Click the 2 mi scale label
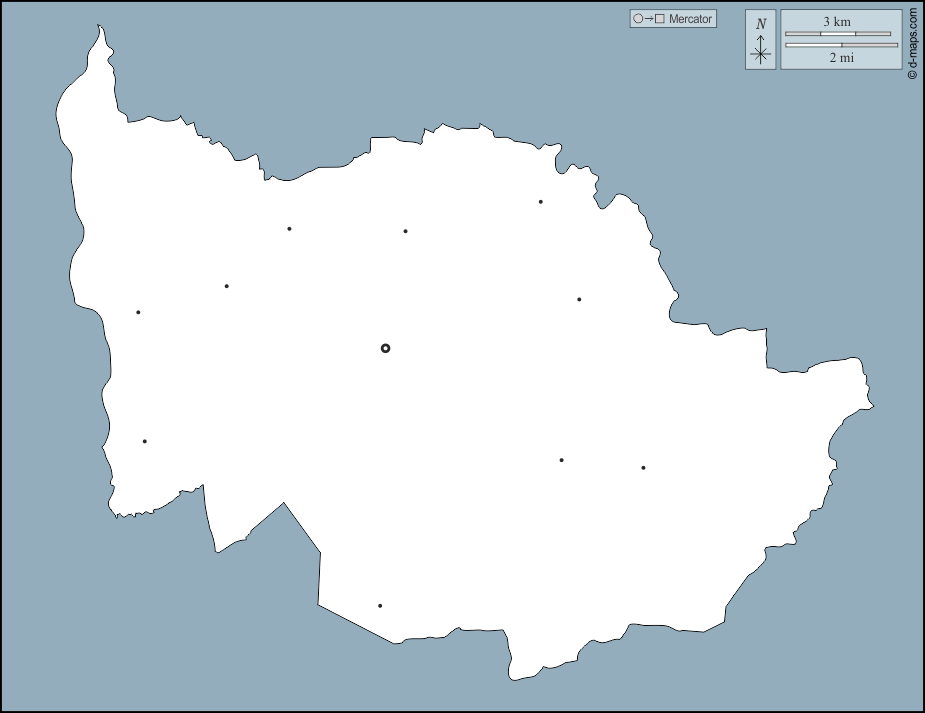 tap(841, 58)
